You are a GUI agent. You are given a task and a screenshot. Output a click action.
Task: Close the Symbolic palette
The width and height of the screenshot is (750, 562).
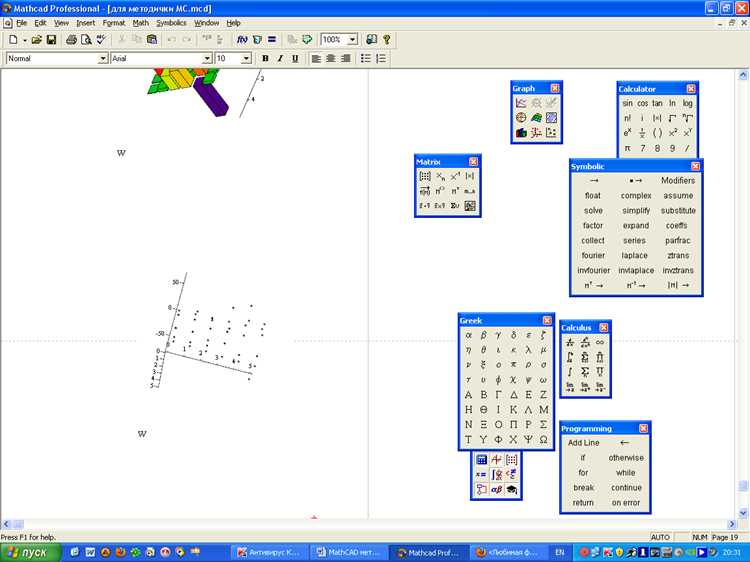click(695, 166)
